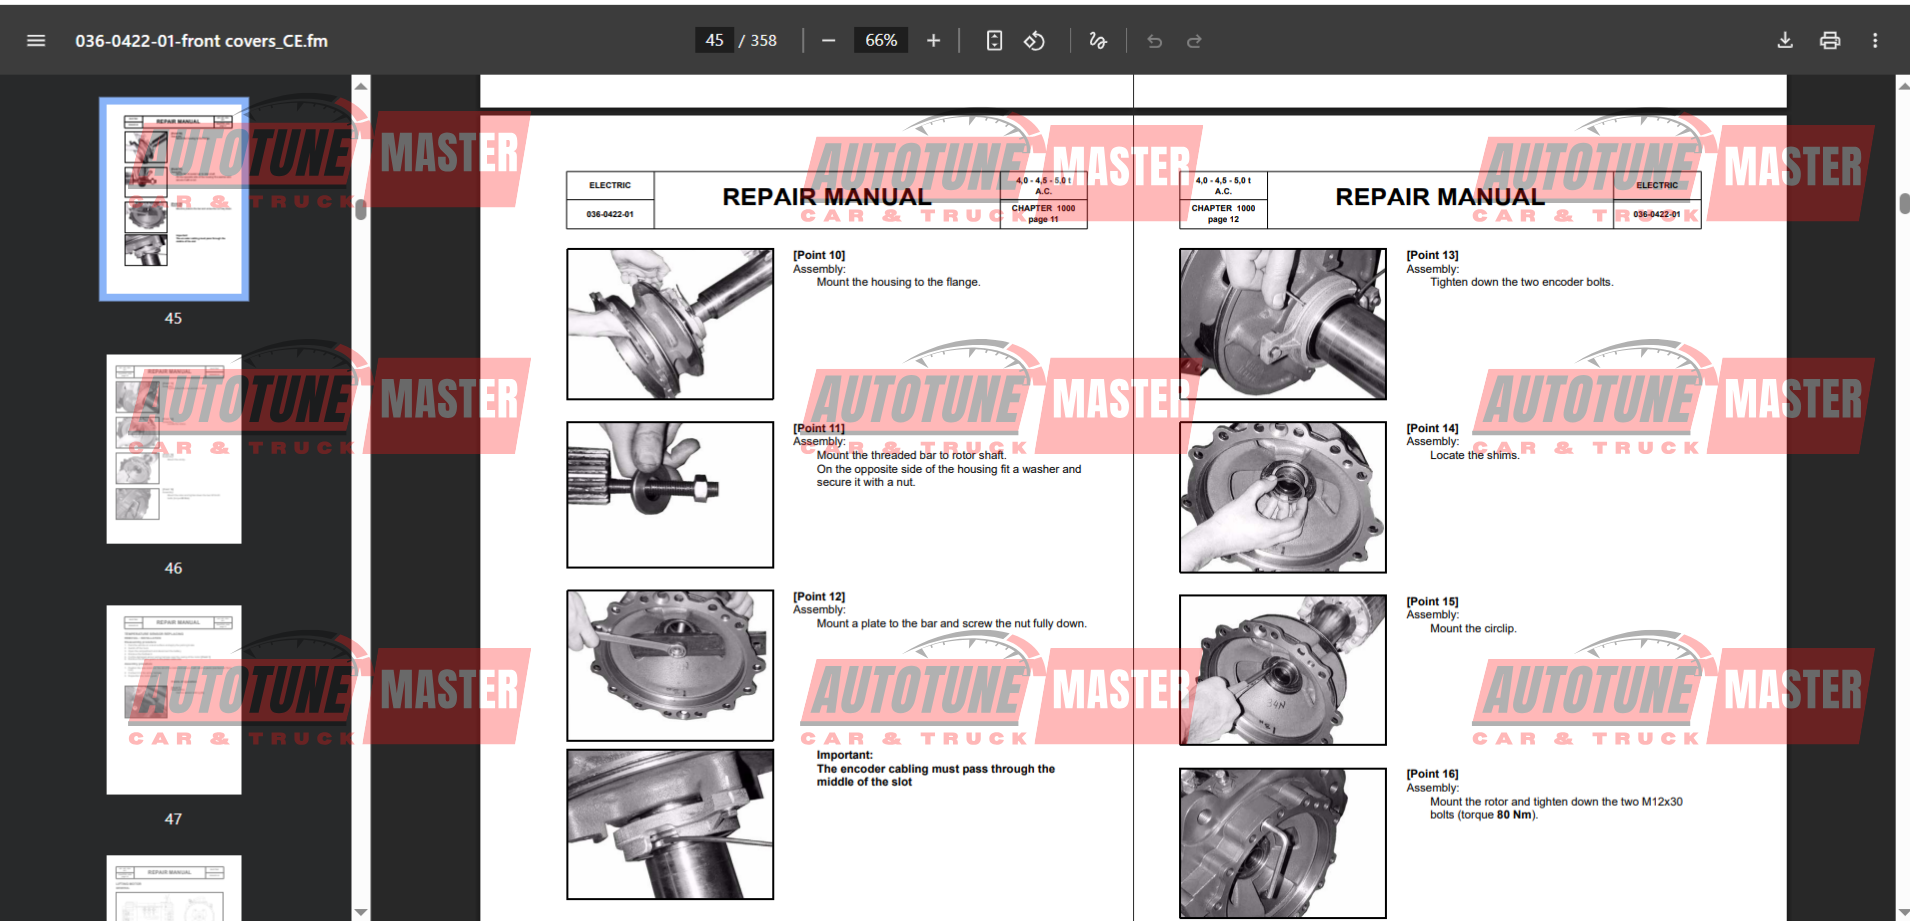Click the zoom in plus icon
Viewport: 1910px width, 921px height.
tap(933, 41)
